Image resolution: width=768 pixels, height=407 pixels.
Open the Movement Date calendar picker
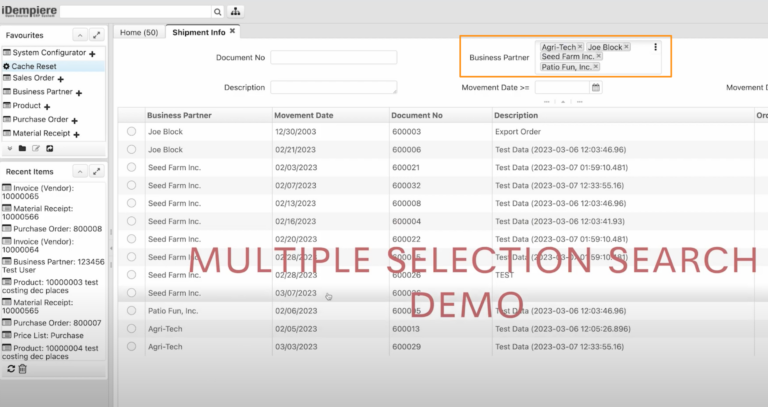[x=597, y=88]
